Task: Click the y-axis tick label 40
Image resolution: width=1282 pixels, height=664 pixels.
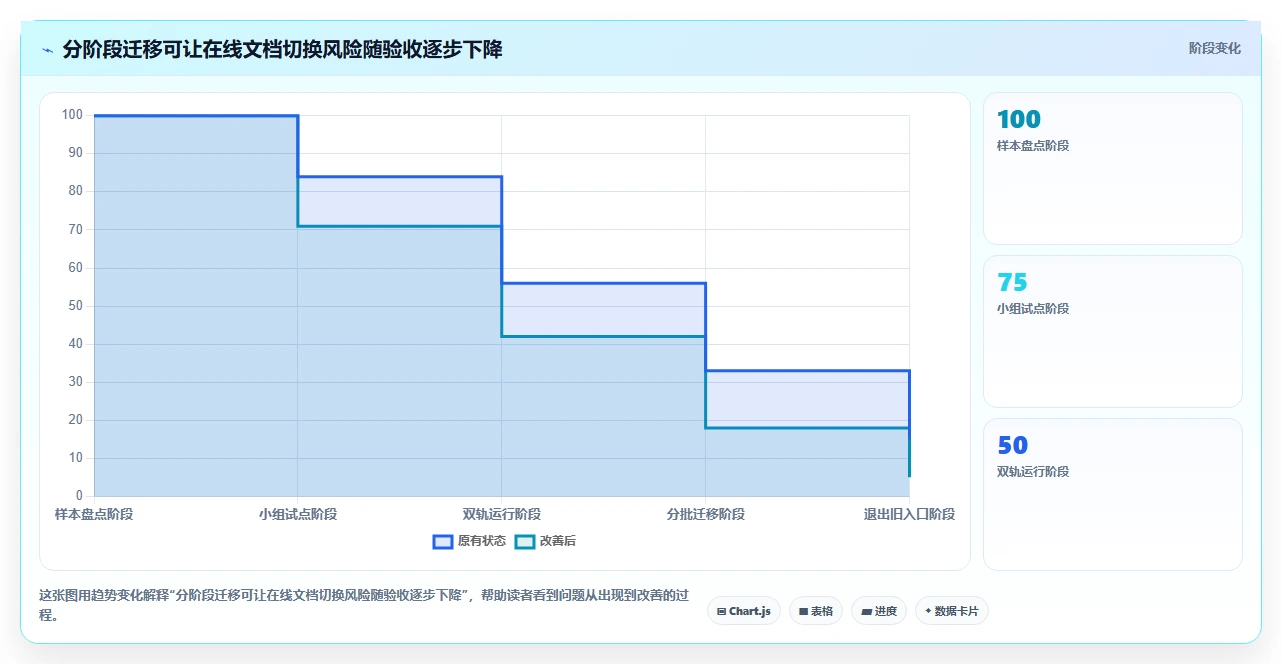Action: point(75,343)
